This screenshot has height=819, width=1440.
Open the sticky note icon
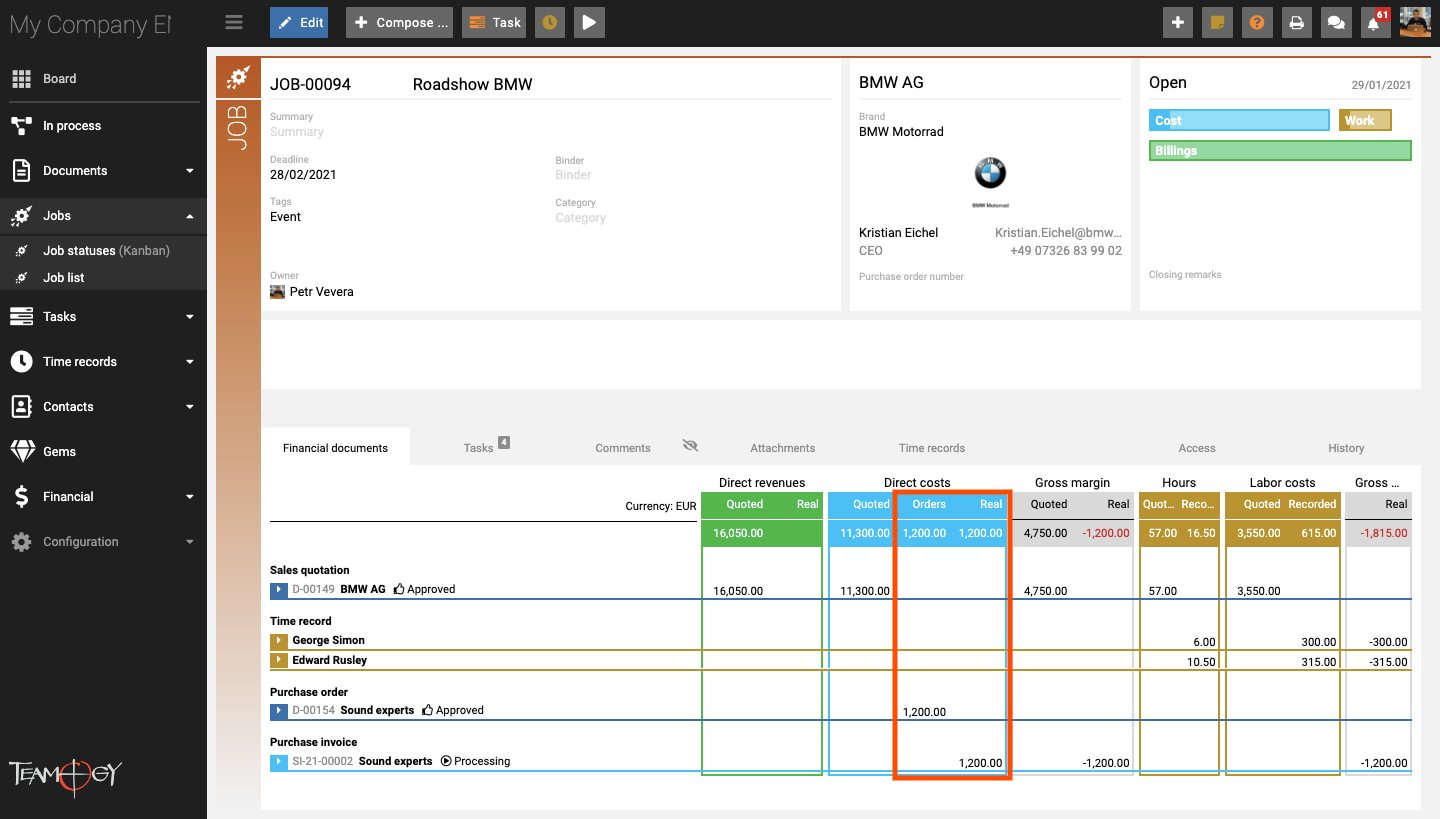point(1218,22)
